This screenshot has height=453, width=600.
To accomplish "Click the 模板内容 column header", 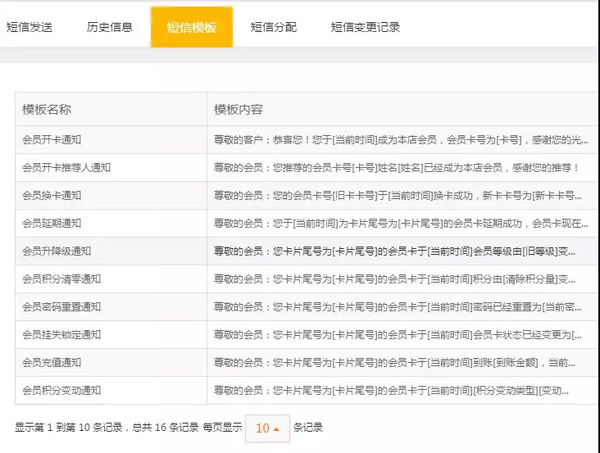I will pyautogui.click(x=238, y=109).
